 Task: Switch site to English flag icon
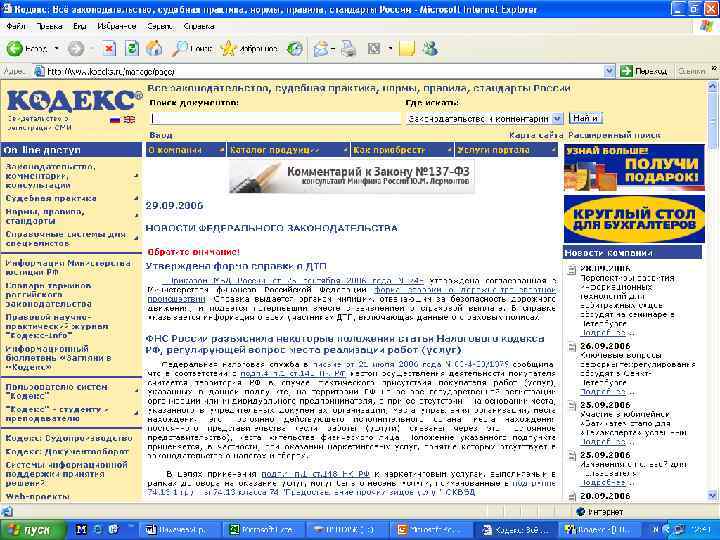130,120
